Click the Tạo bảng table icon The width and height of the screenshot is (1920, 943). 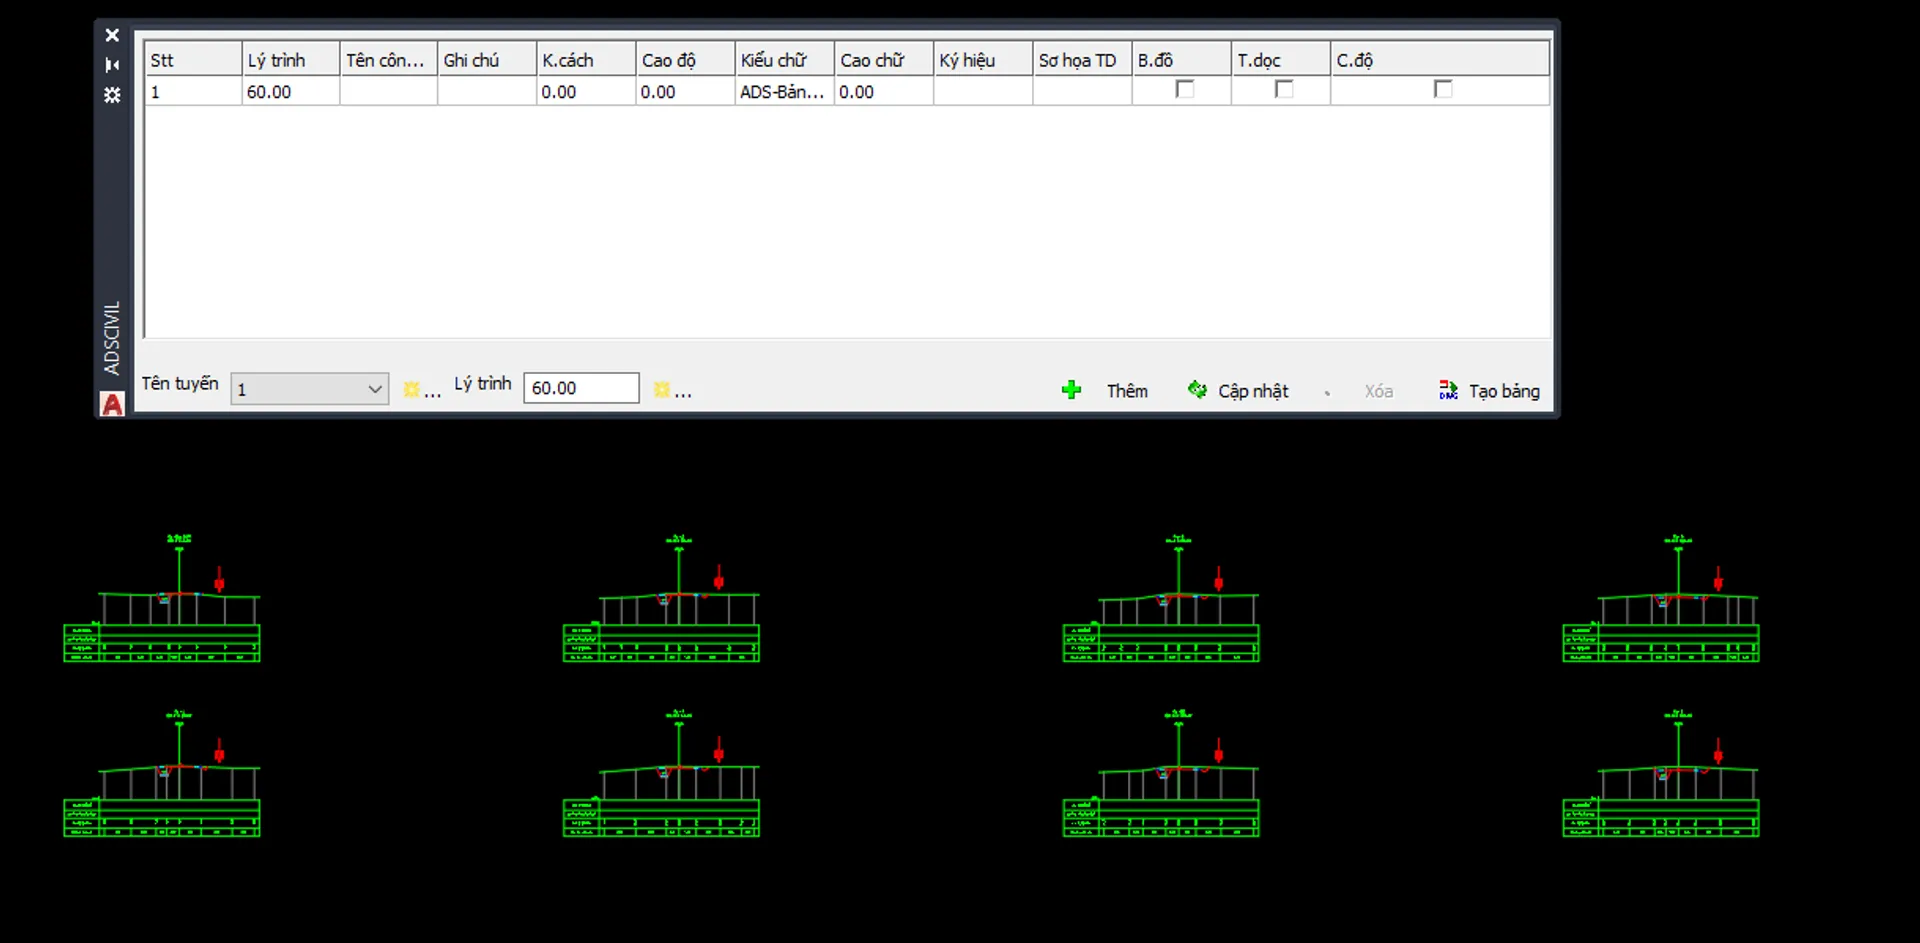point(1448,390)
